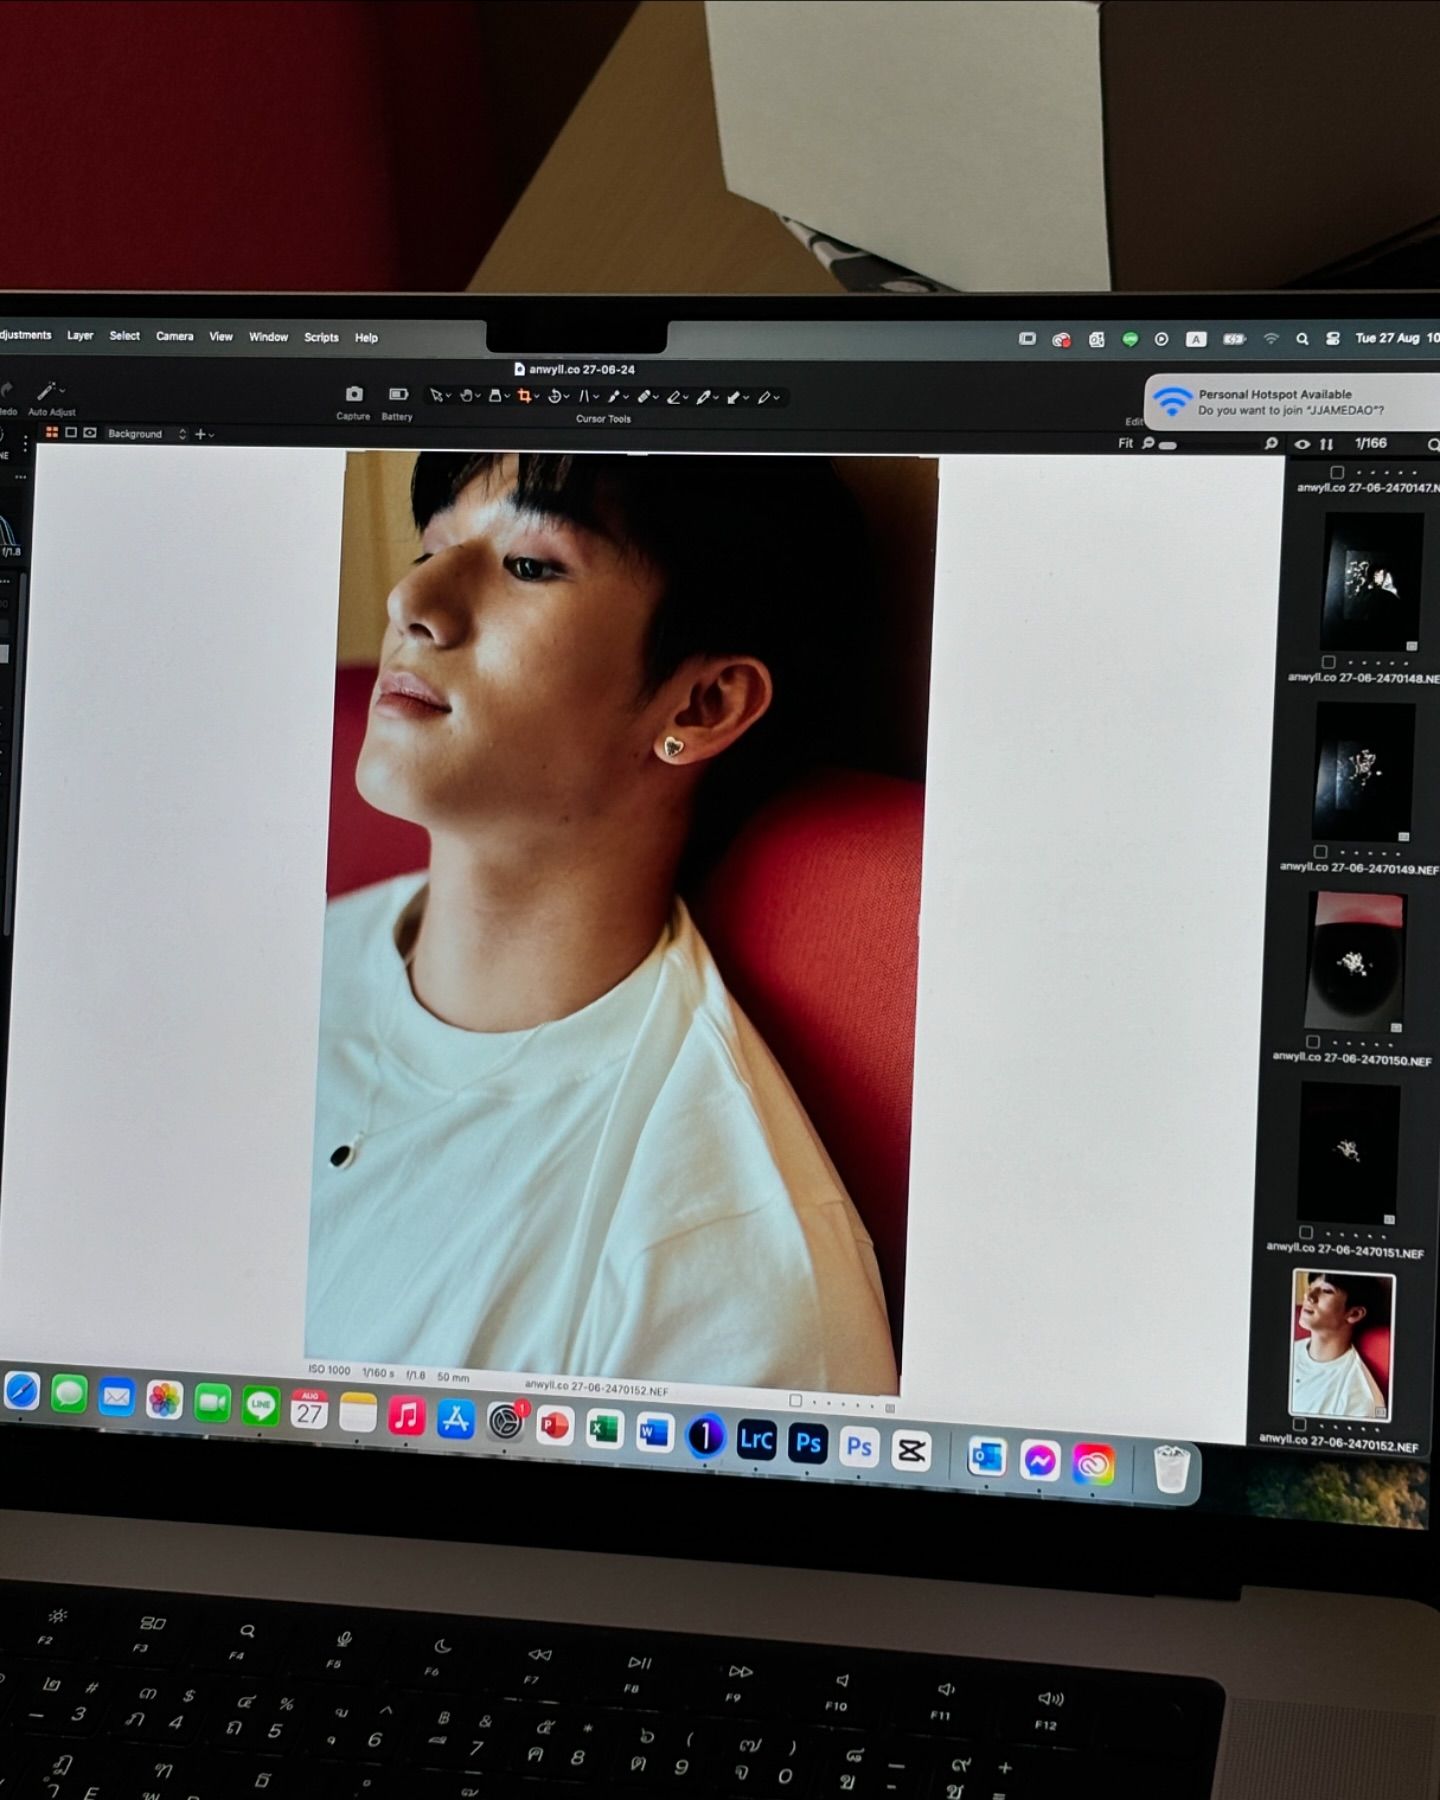Expand the Crop tool options arrow
This screenshot has width=1440, height=1800.
pos(537,397)
